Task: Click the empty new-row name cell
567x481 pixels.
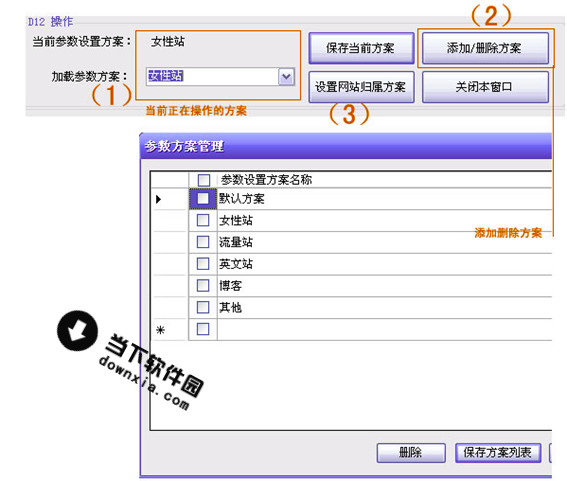Action: click(384, 329)
